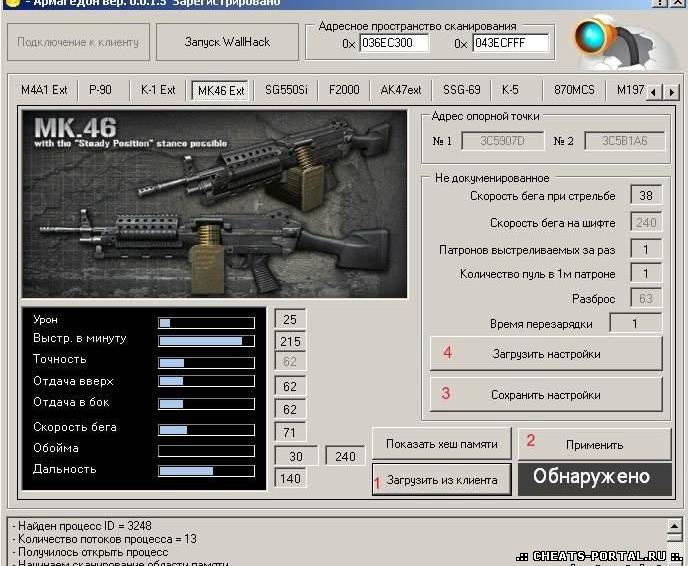688x566 pixels.
Task: Click the Скорость бега stat bar
Action: pos(206,430)
